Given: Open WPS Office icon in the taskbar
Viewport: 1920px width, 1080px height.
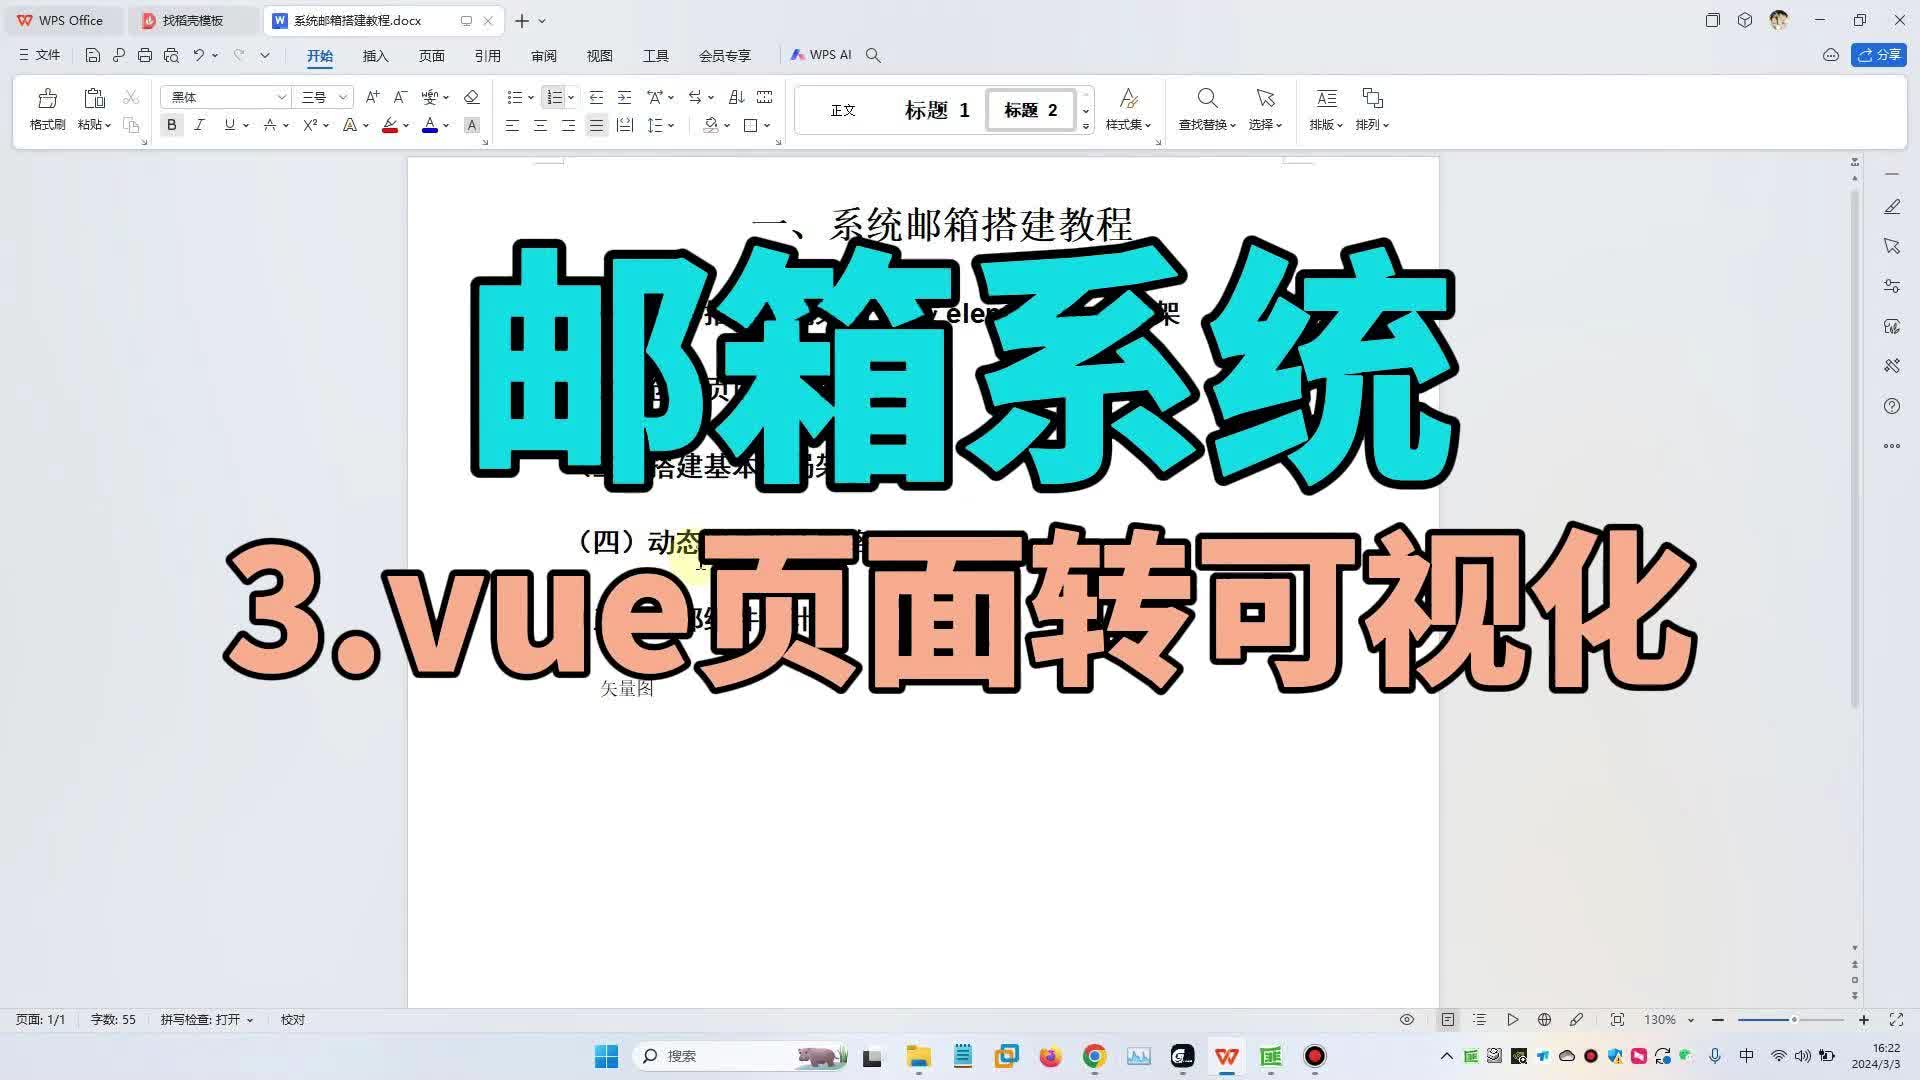Looking at the screenshot, I should 1227,1056.
